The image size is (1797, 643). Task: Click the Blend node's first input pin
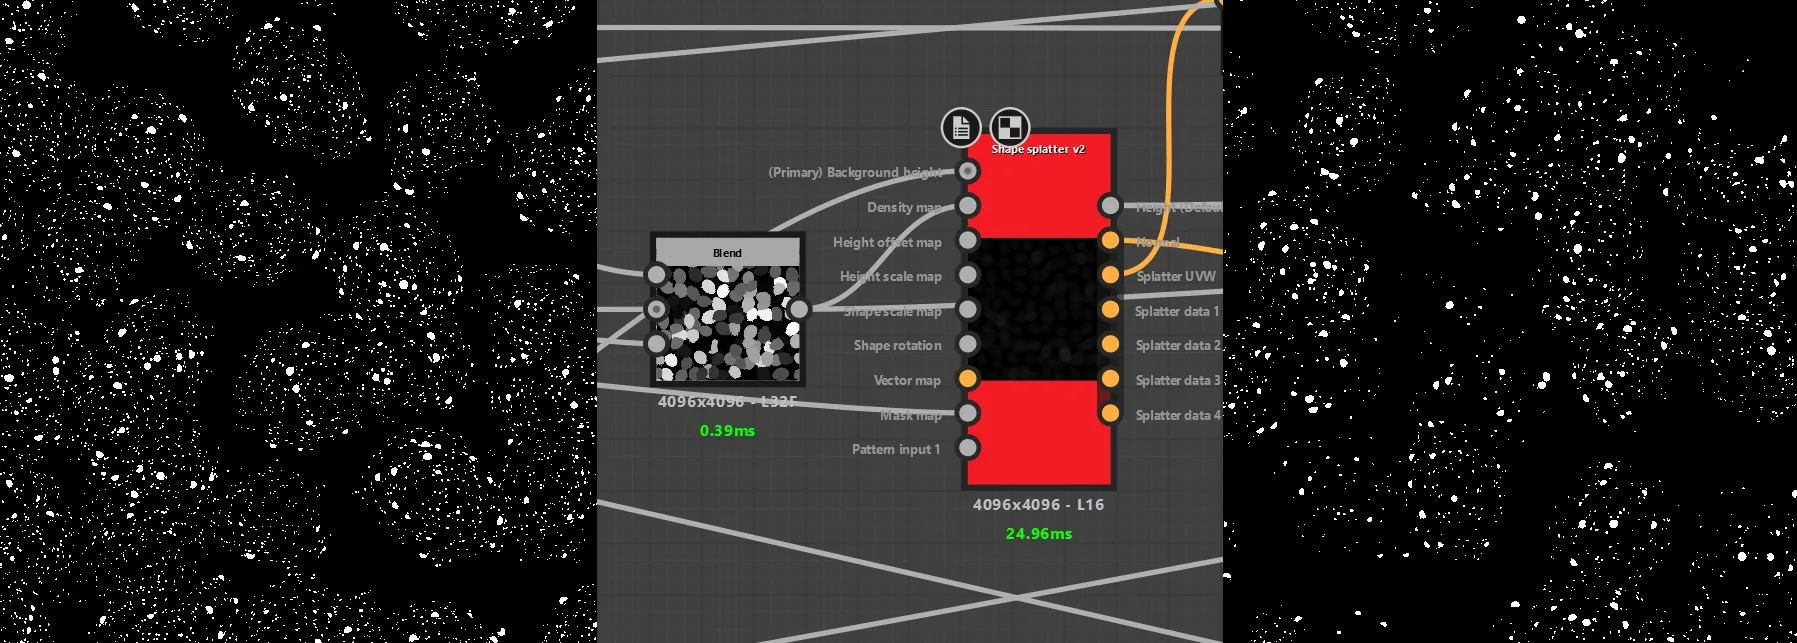656,275
